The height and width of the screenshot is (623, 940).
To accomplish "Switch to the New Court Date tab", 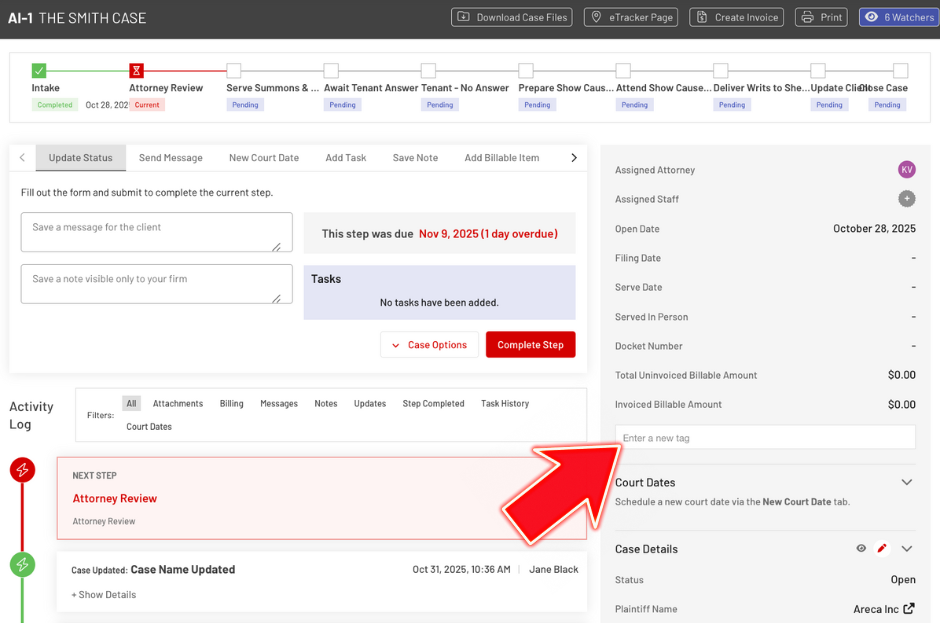I will click(264, 158).
